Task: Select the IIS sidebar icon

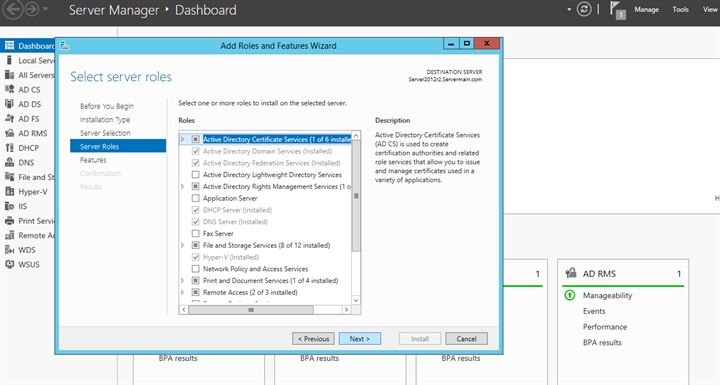Action: point(9,206)
